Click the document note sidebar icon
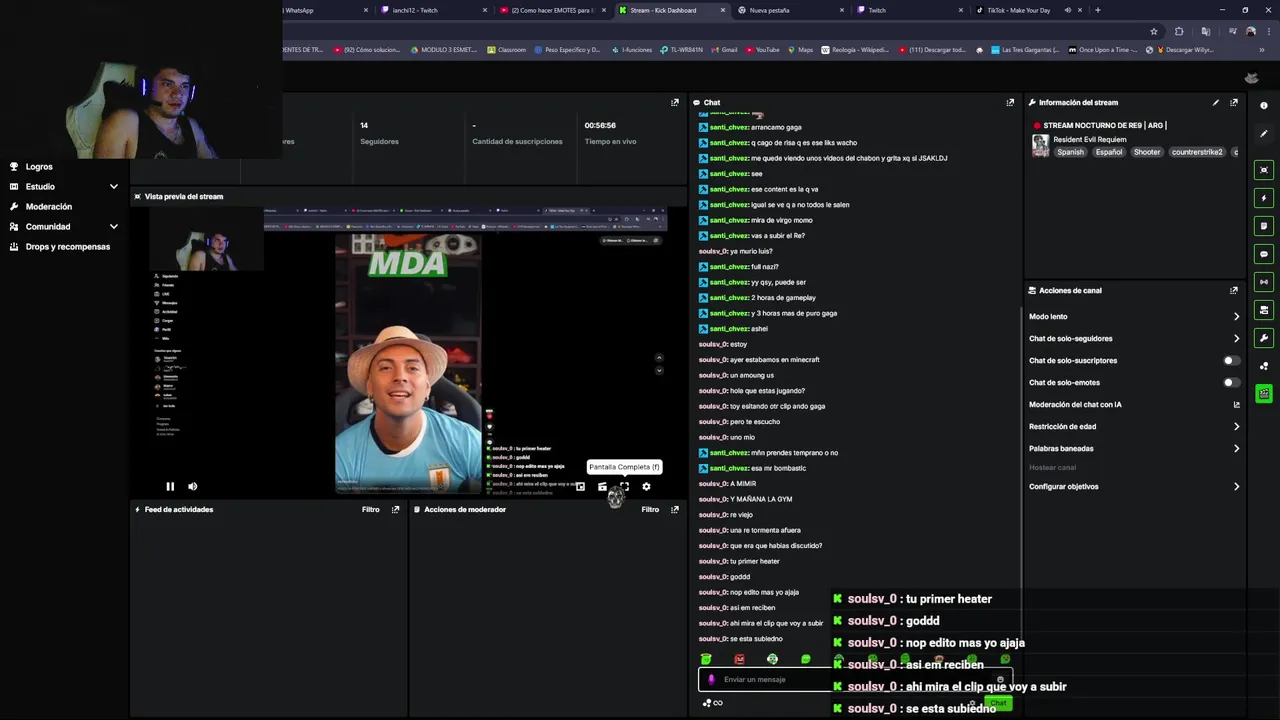 pyautogui.click(x=1264, y=226)
